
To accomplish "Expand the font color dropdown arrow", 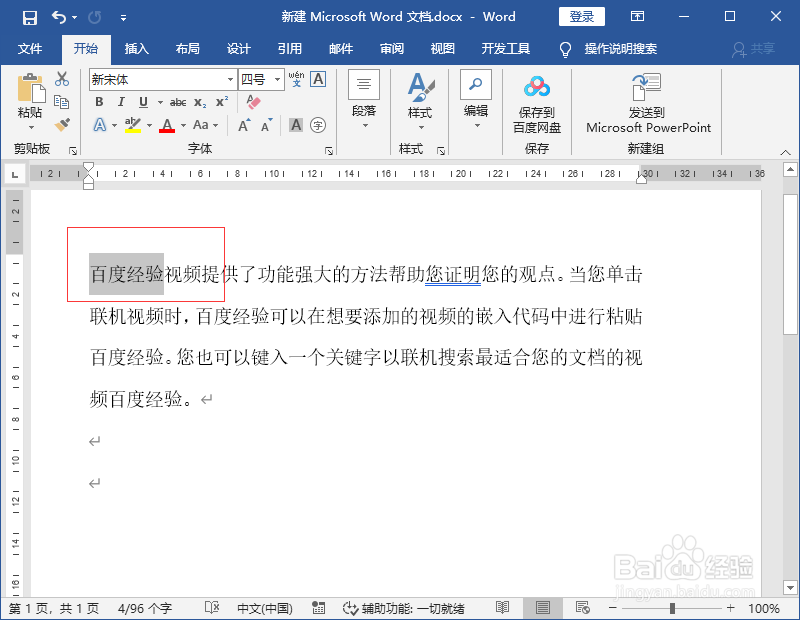I will coord(183,125).
